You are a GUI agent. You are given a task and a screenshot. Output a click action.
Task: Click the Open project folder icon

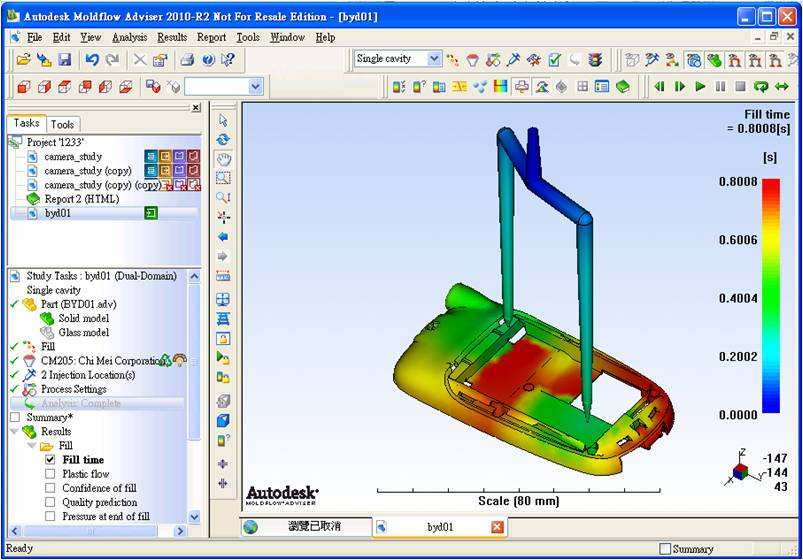23,59
